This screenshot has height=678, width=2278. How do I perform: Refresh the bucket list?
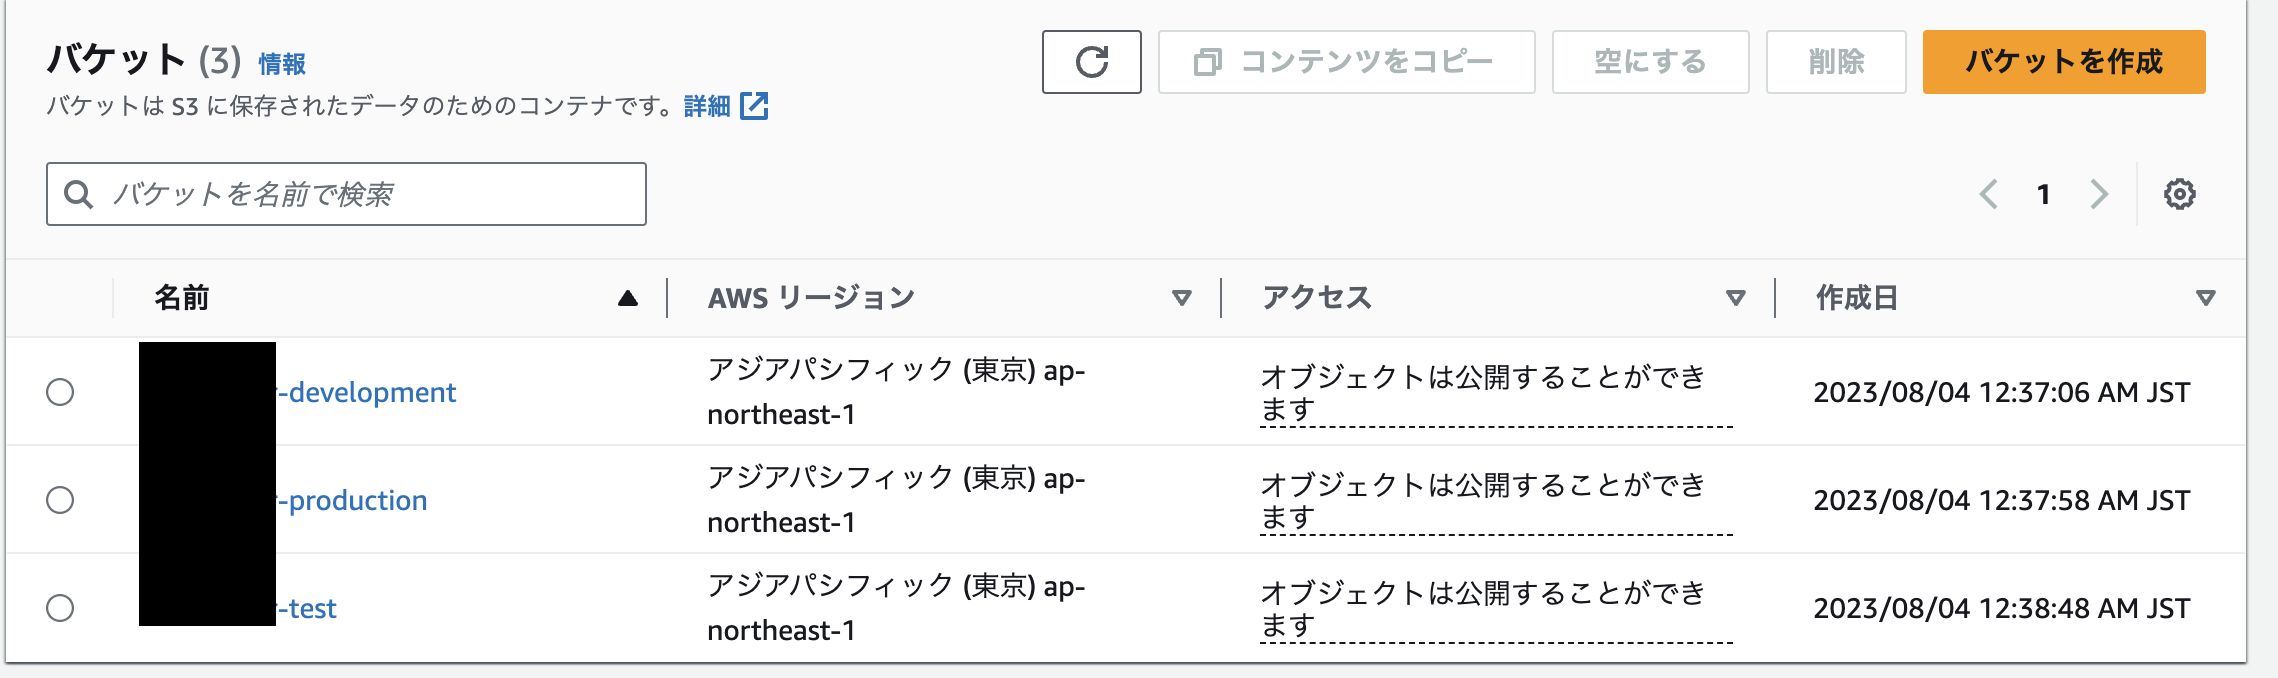1092,62
